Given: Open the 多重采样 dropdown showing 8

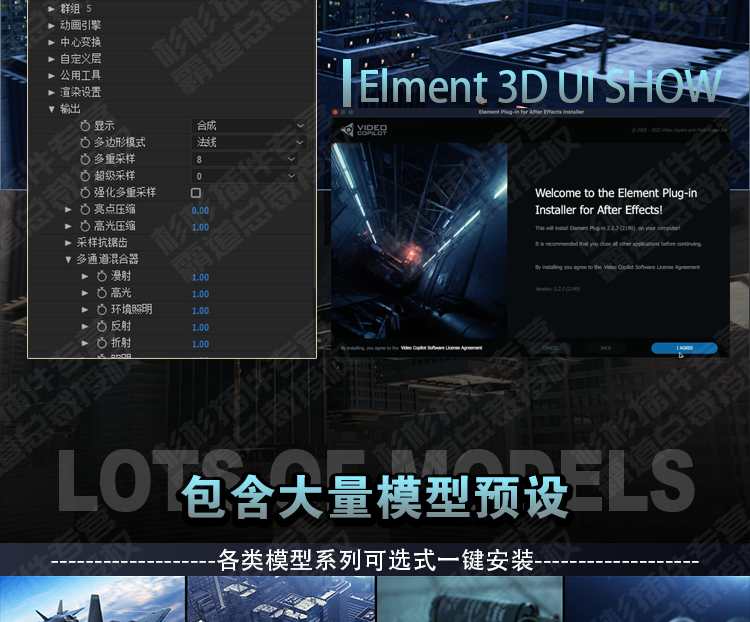Looking at the screenshot, I should 245,159.
